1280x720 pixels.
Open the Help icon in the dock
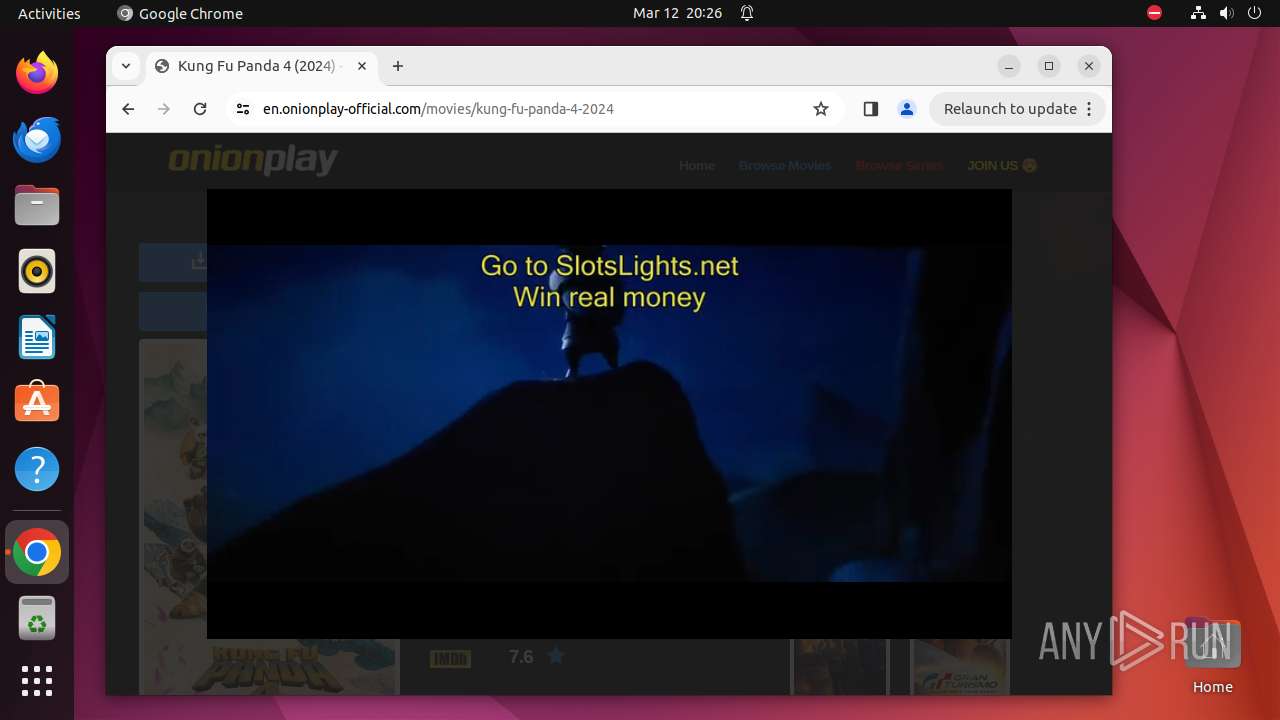37,469
